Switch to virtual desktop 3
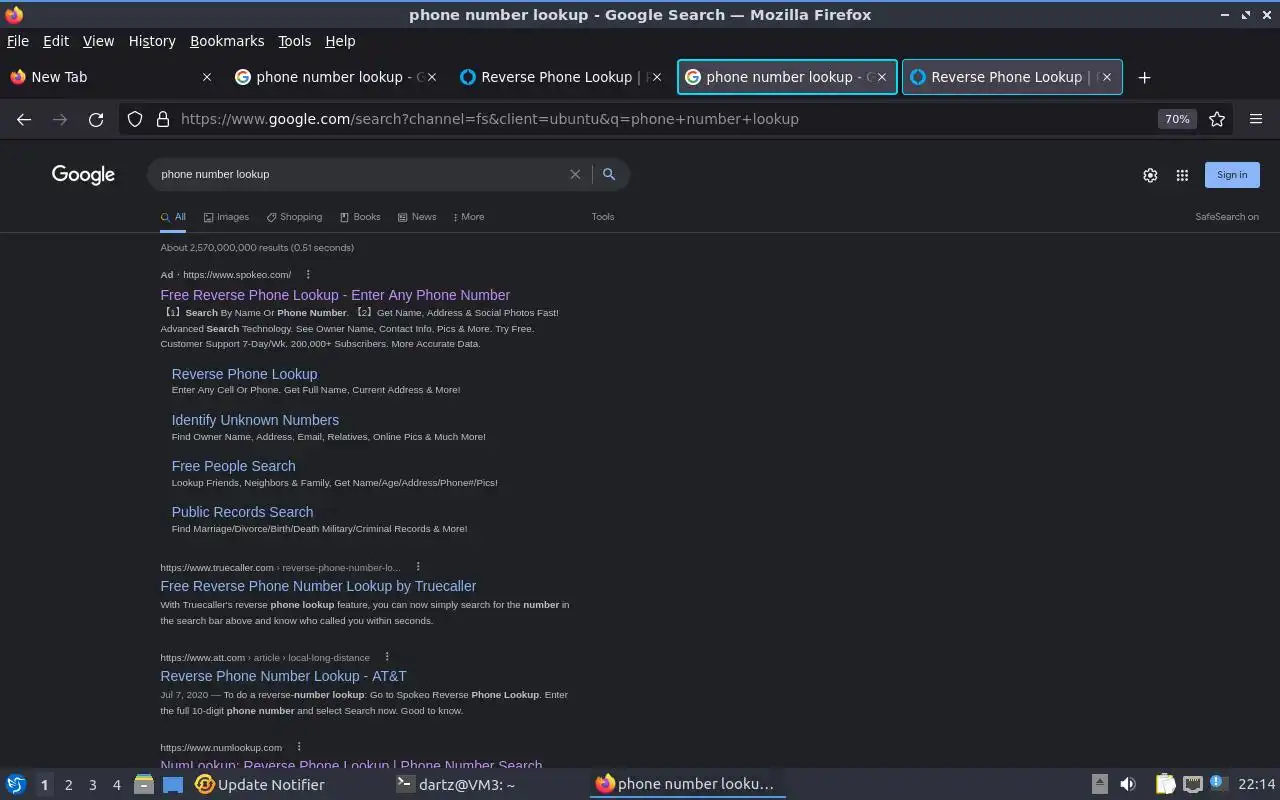This screenshot has width=1280, height=800. [x=92, y=785]
